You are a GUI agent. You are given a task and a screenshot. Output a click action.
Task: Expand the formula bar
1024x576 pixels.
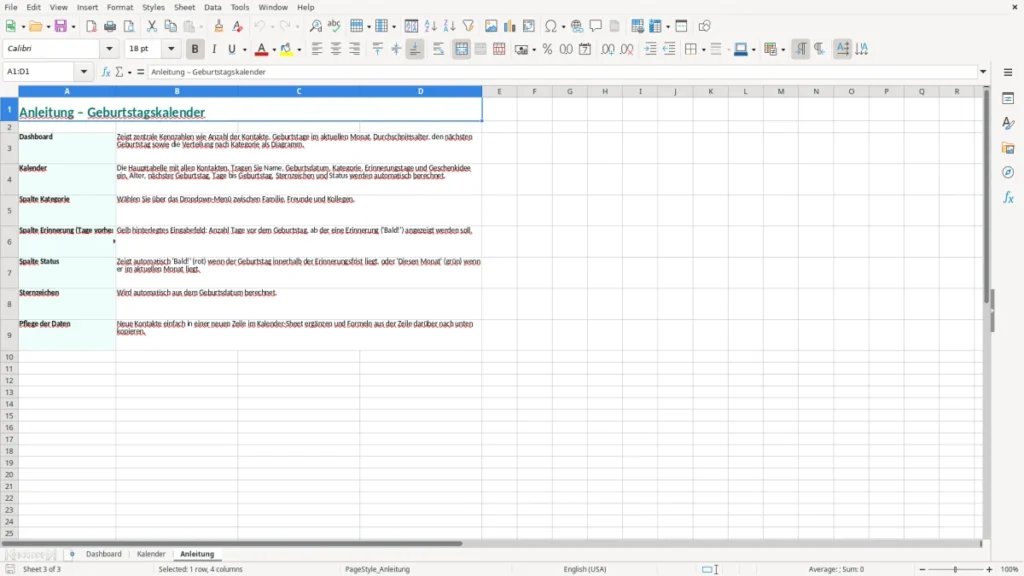click(983, 72)
